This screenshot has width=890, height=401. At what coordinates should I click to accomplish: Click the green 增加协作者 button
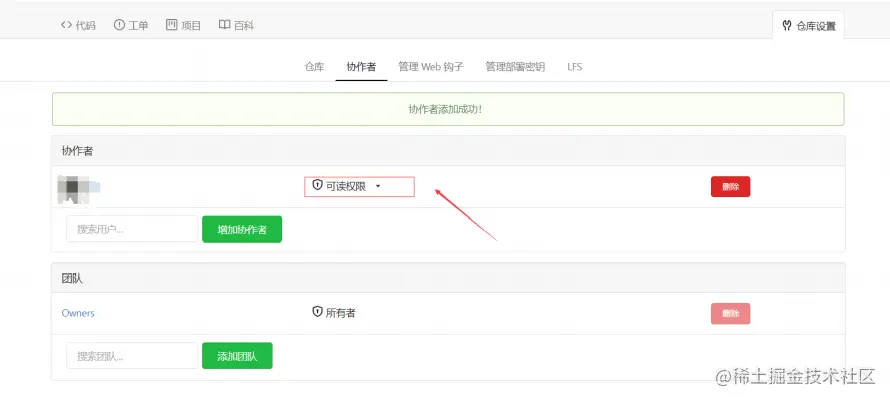coord(242,229)
